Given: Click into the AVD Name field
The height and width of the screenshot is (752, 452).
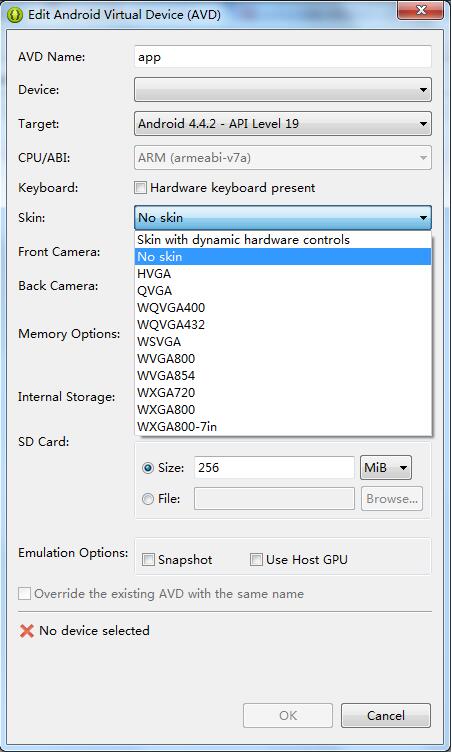Looking at the screenshot, I should click(x=283, y=57).
